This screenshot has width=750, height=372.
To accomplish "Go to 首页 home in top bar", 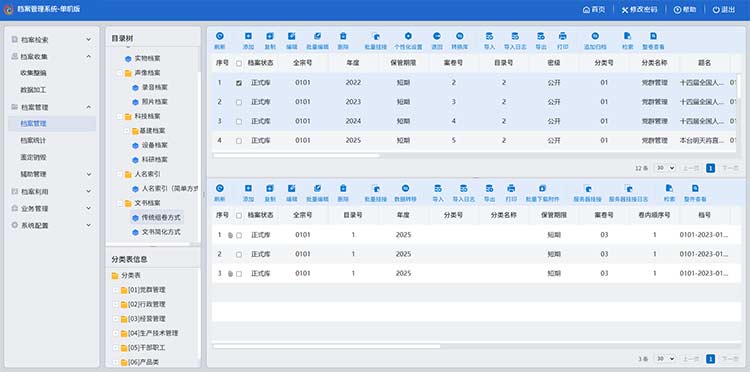I will coord(594,10).
